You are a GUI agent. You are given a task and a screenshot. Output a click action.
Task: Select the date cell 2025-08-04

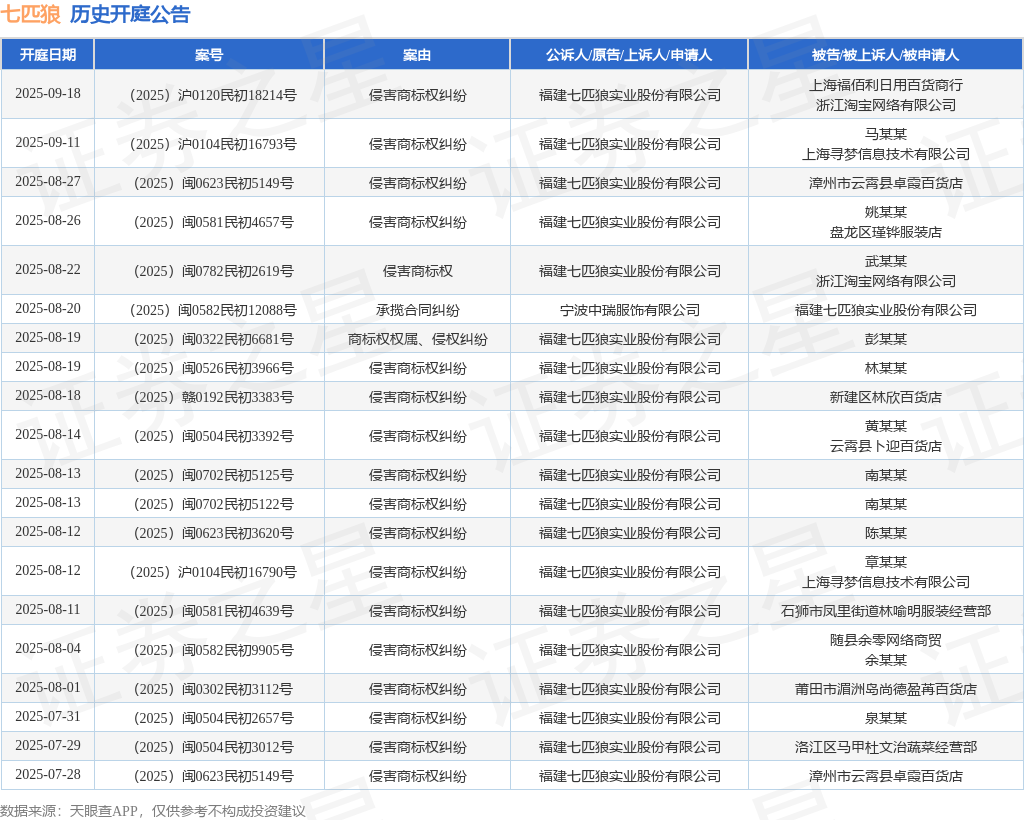click(48, 648)
